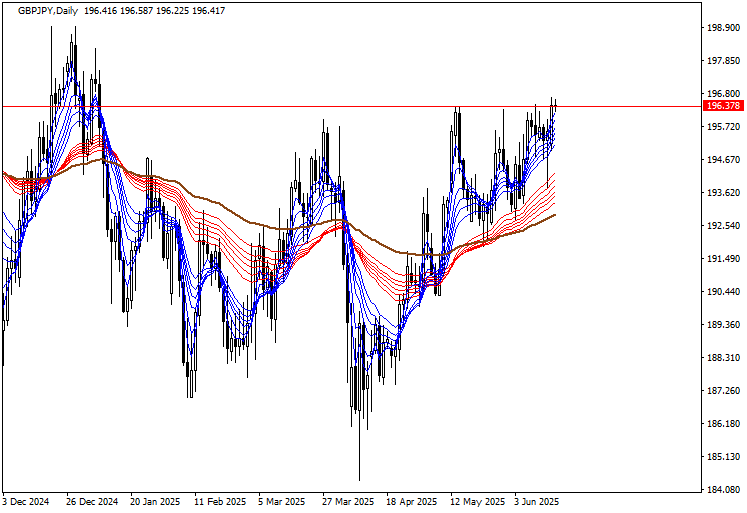Click the red 196.378 price label
Screen dimensions: 747x513
tap(723, 106)
